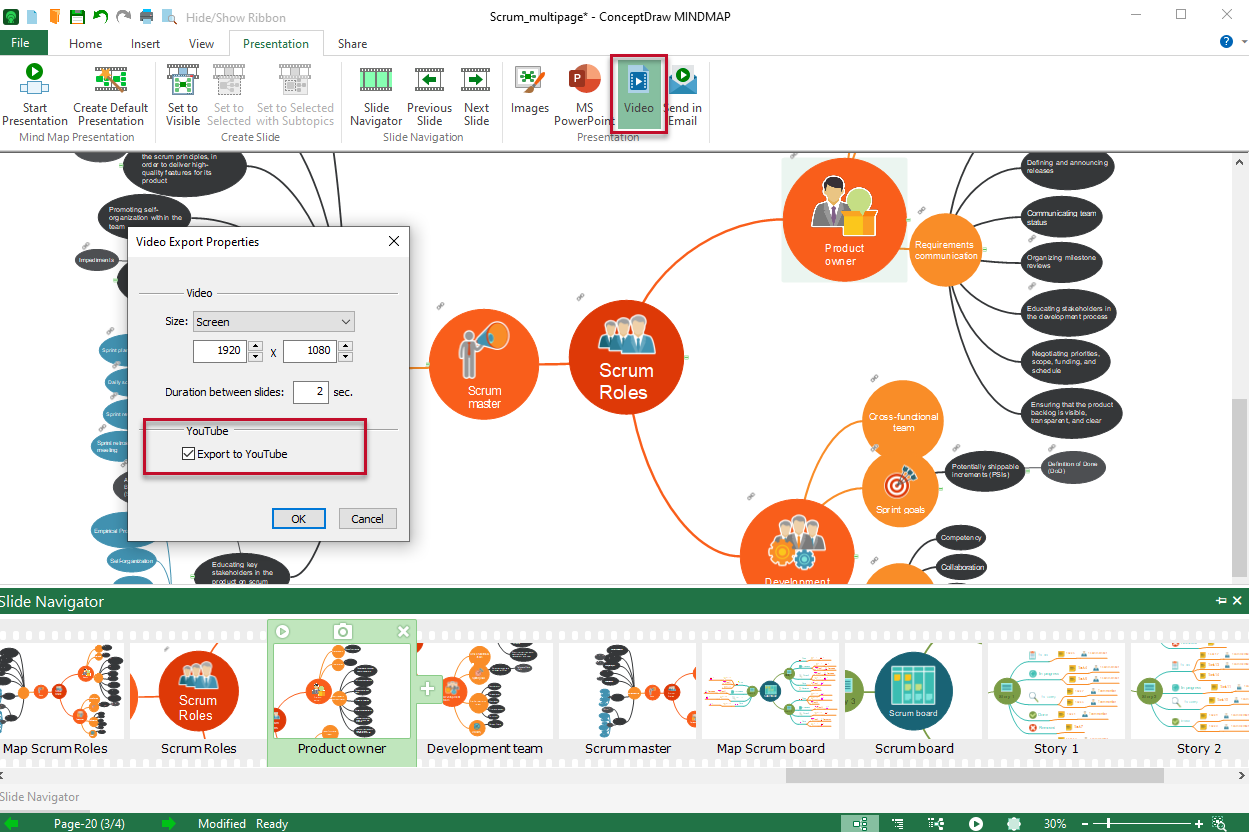Click the Slide Navigator horizontal scrollbar thumb
Viewport: 1249px width, 832px height.
[975, 775]
